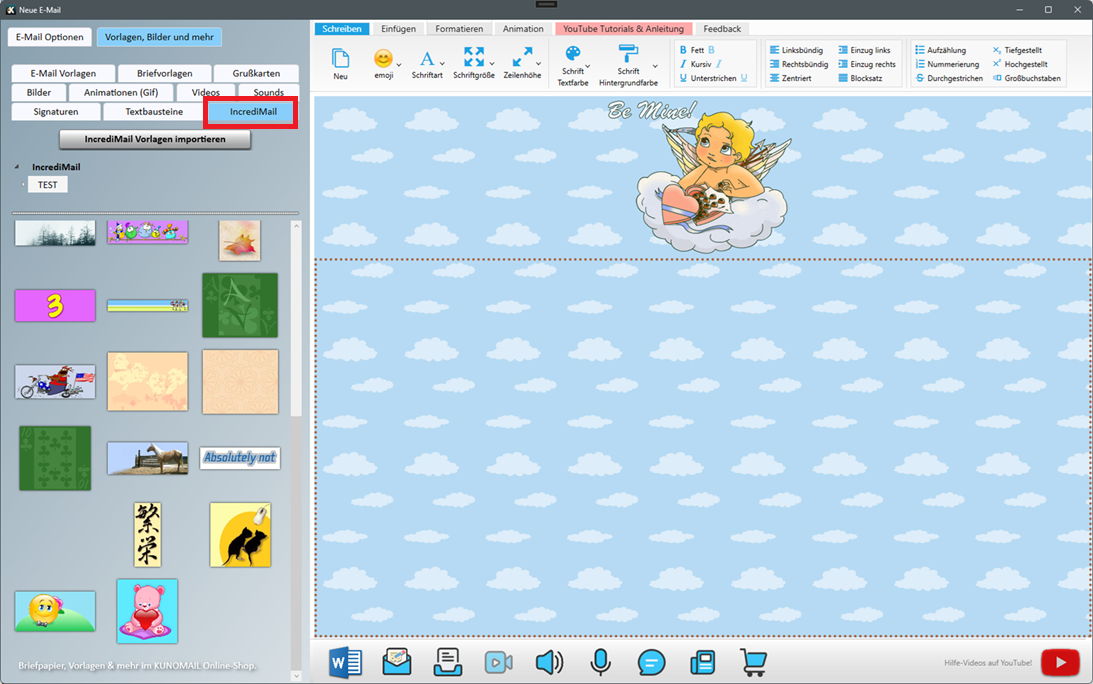This screenshot has height=684, width=1093.
Task: Click IncrediMail Vorlagen importieren button
Action: click(155, 139)
